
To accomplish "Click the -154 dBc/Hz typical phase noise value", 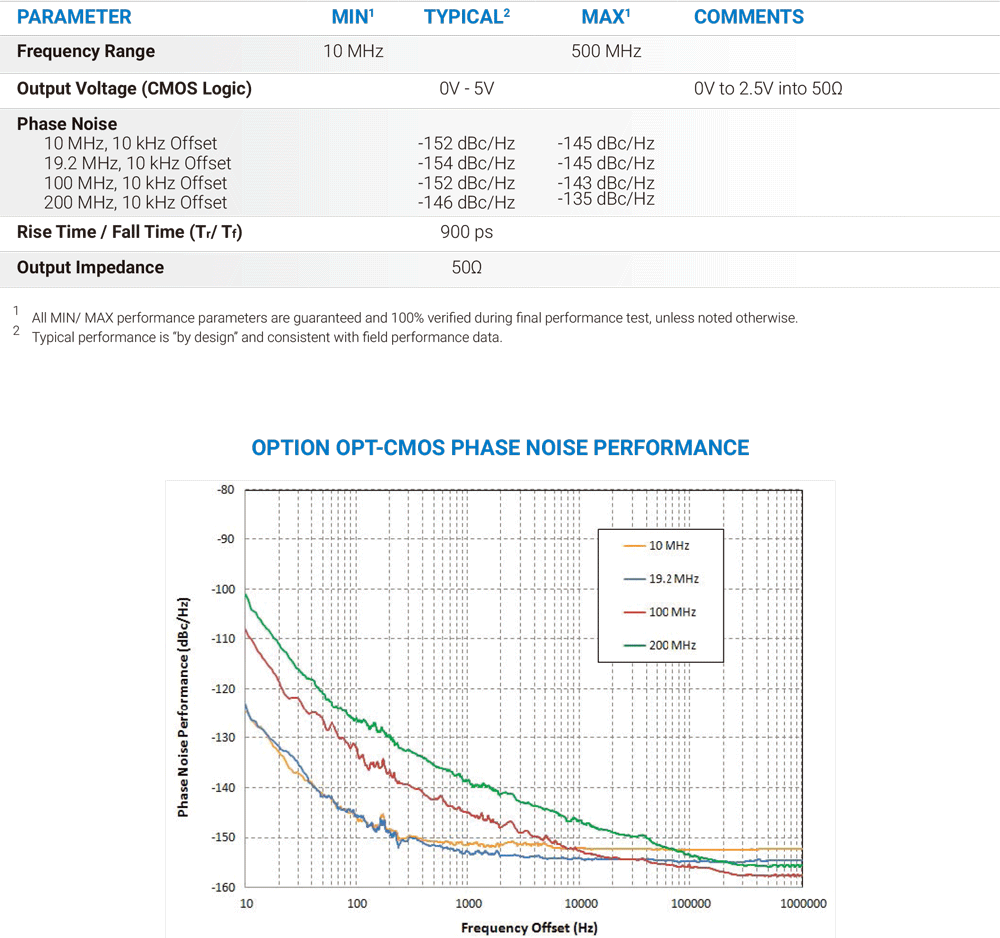I will 466,163.
